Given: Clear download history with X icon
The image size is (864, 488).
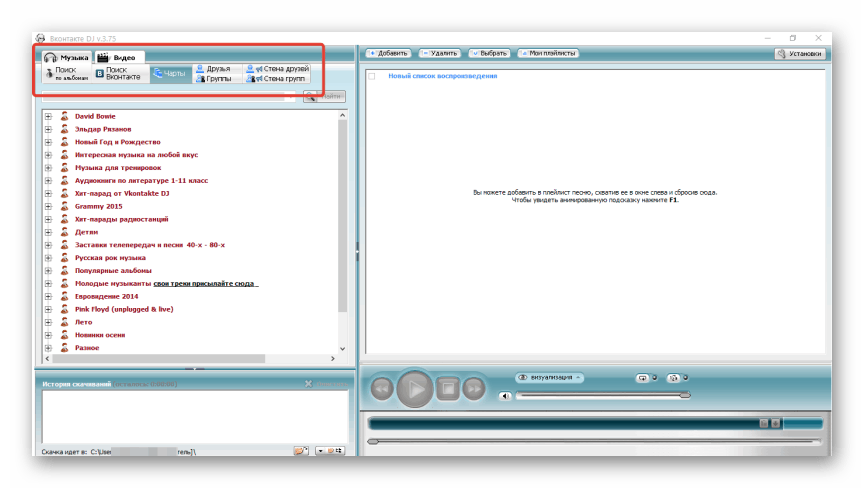Looking at the screenshot, I should click(x=309, y=384).
